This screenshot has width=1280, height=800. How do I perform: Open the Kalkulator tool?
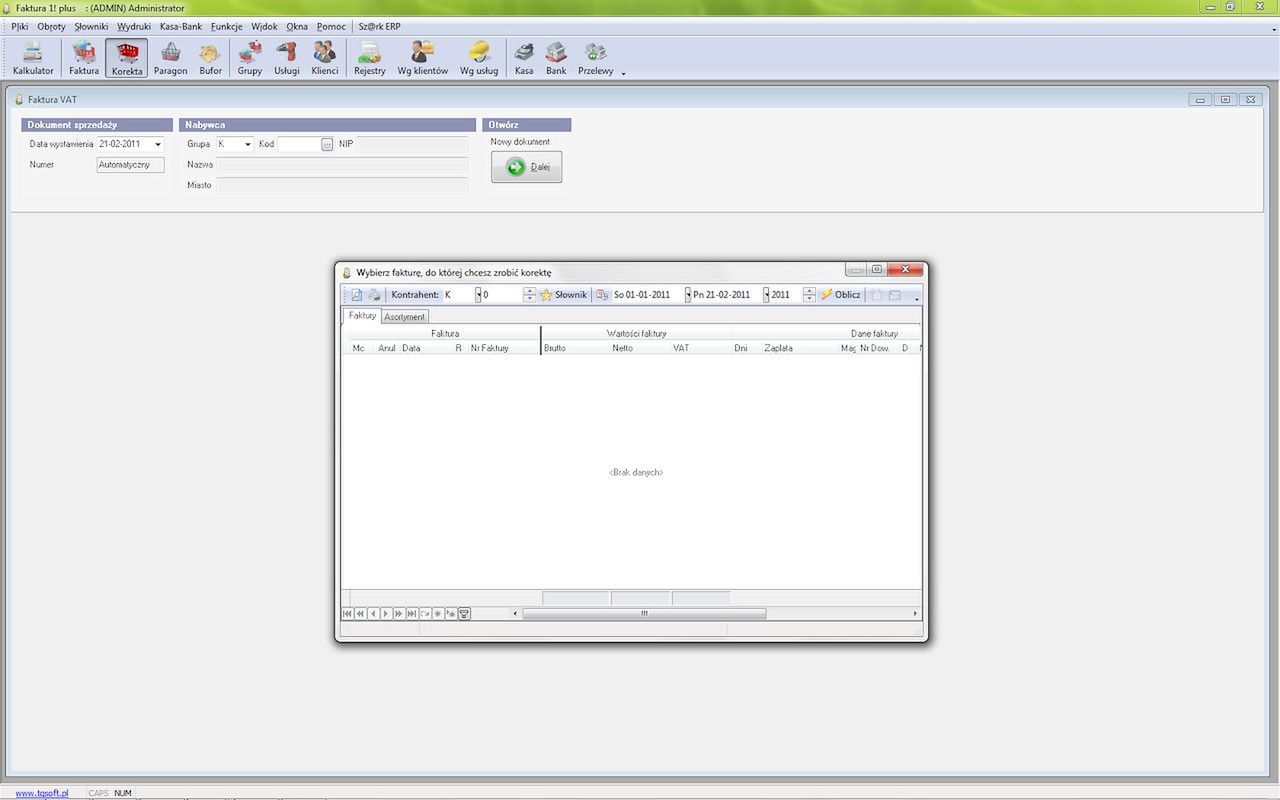pos(33,59)
